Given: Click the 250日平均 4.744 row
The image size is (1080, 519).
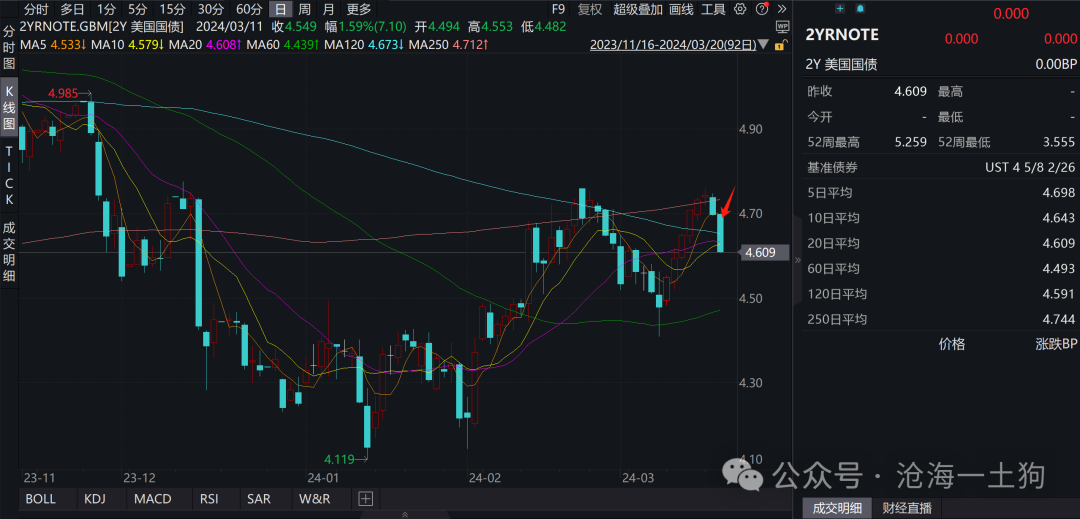Looking at the screenshot, I should 941,319.
